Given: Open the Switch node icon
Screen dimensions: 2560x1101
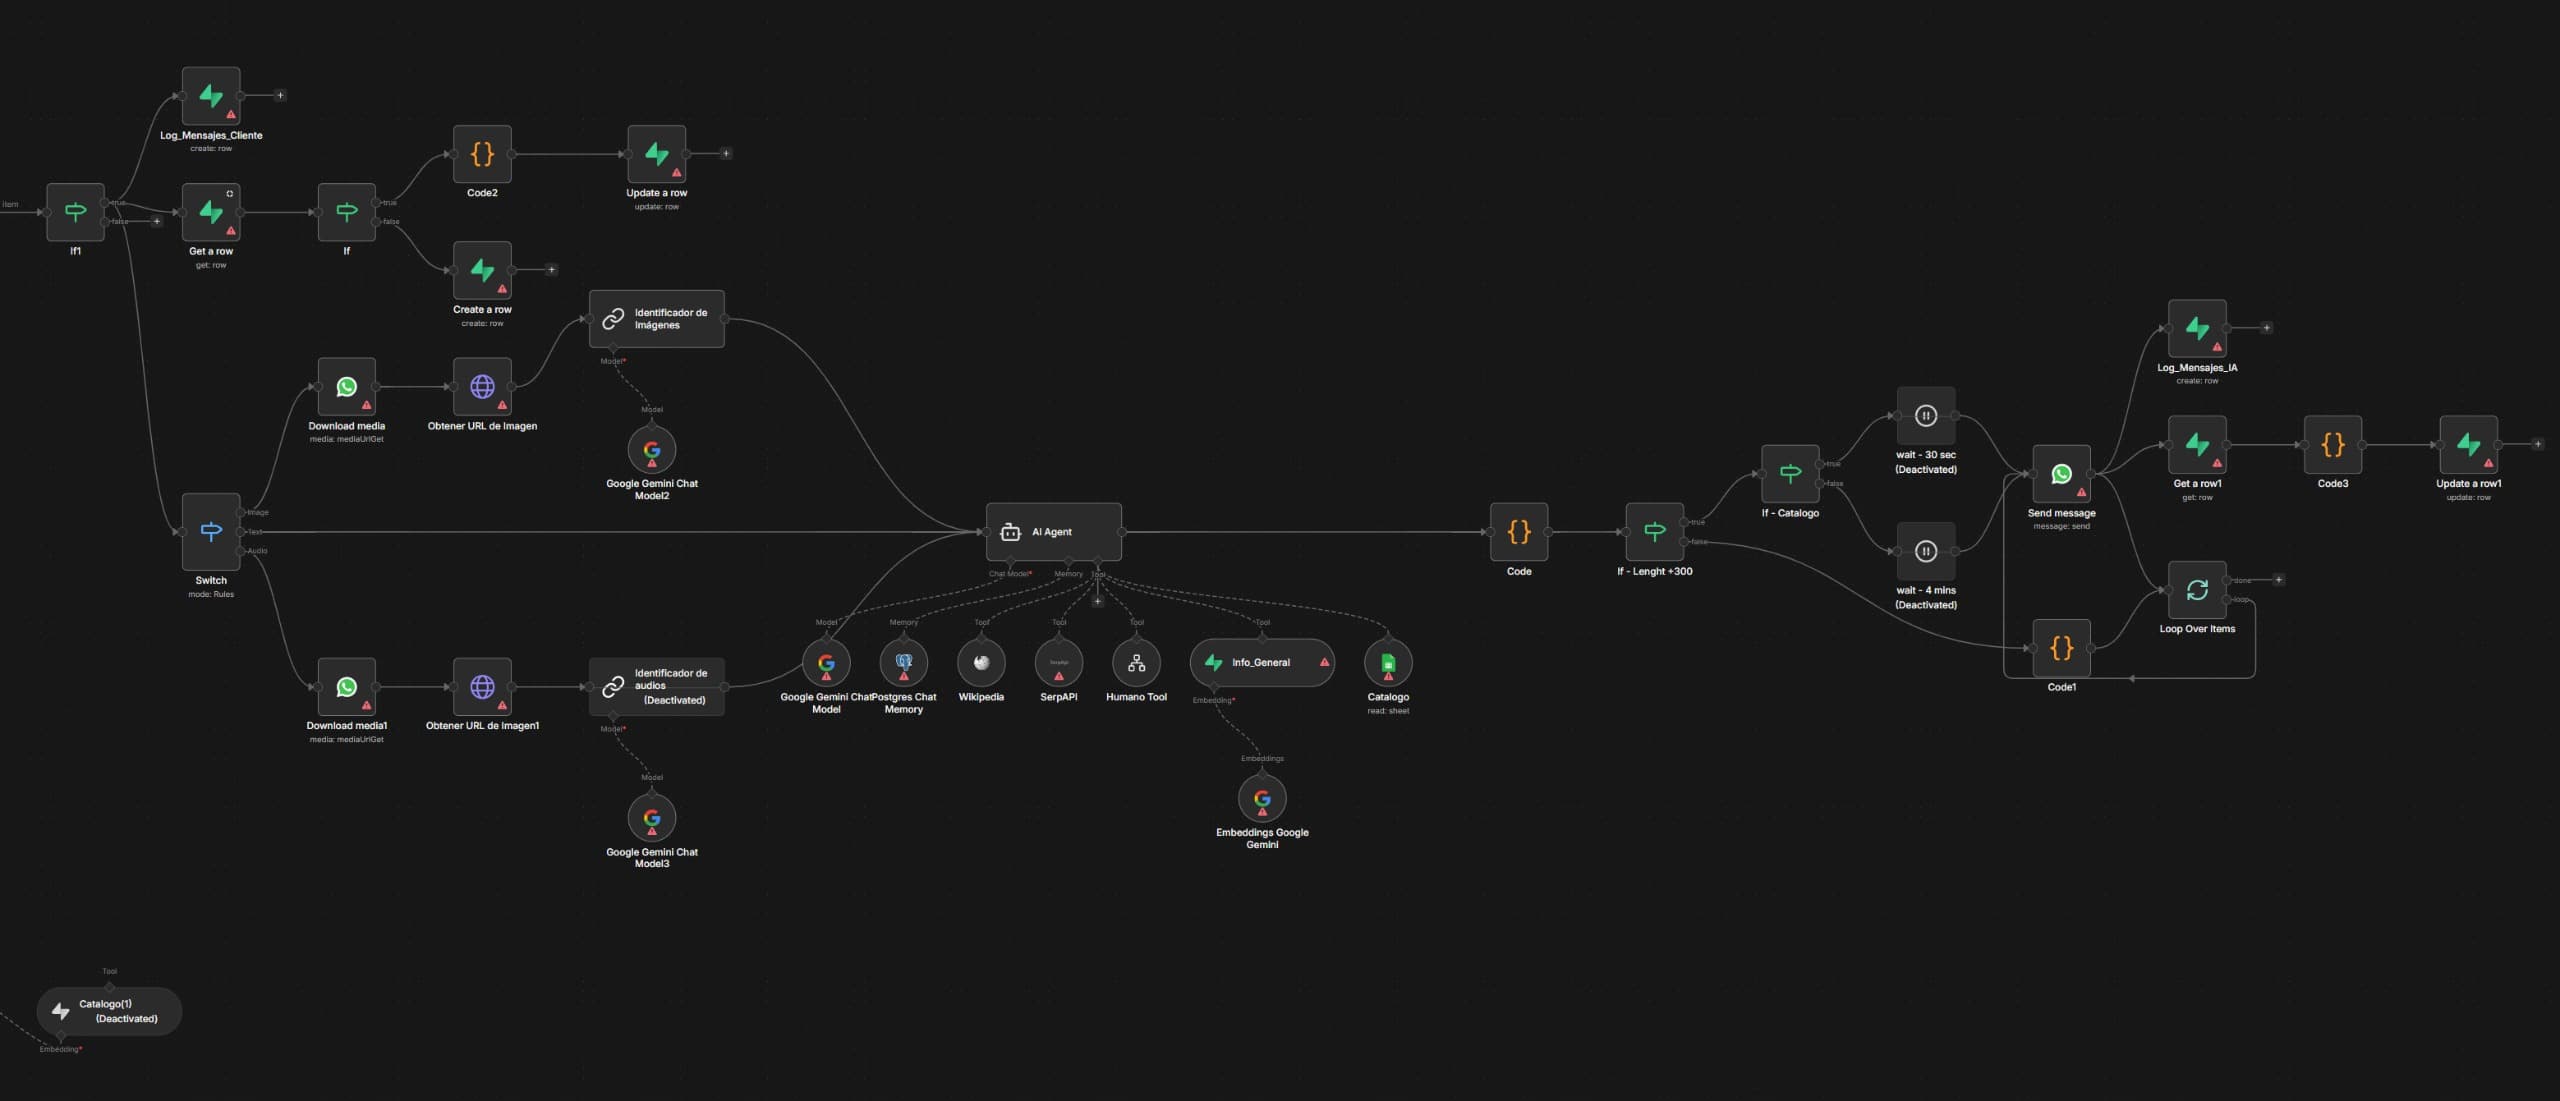Looking at the screenshot, I should coord(211,532).
